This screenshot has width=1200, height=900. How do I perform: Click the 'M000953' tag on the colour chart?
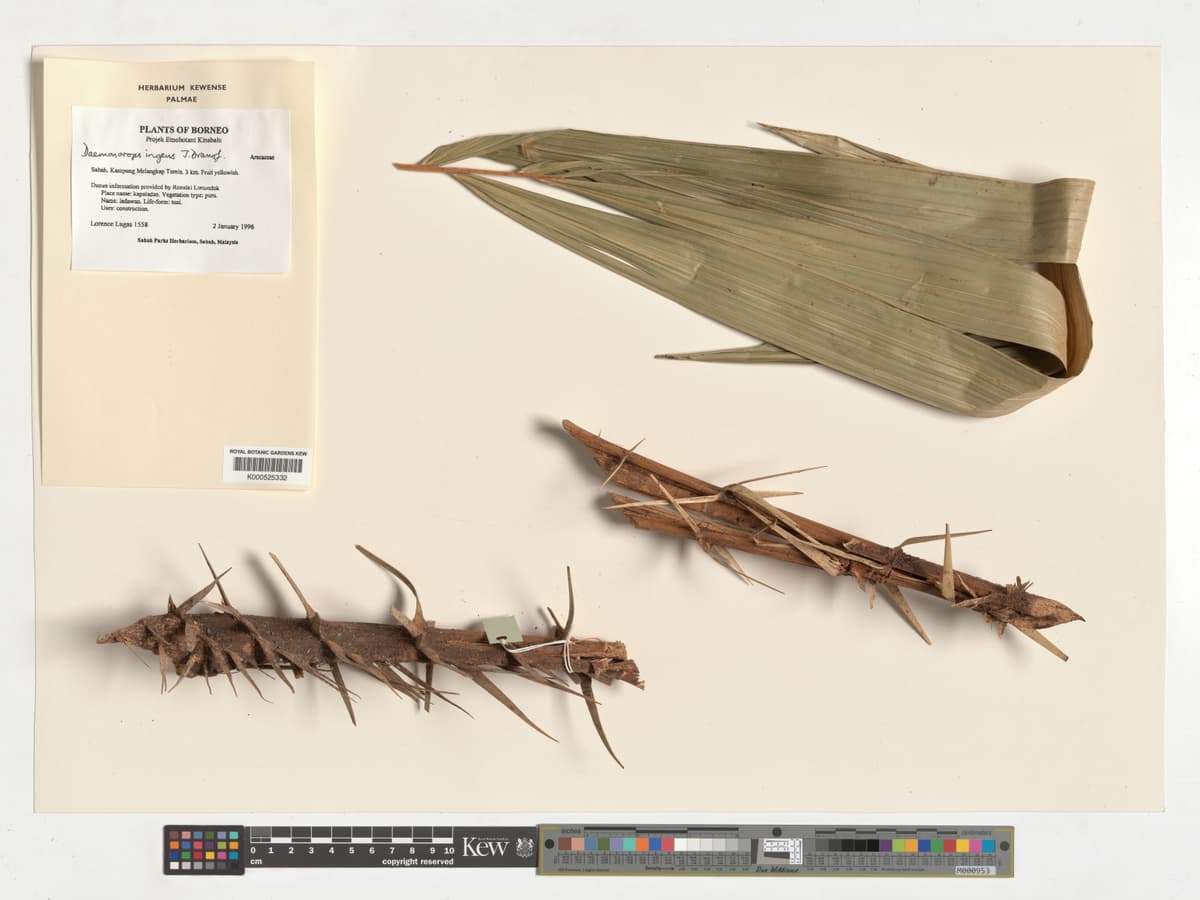click(x=974, y=870)
